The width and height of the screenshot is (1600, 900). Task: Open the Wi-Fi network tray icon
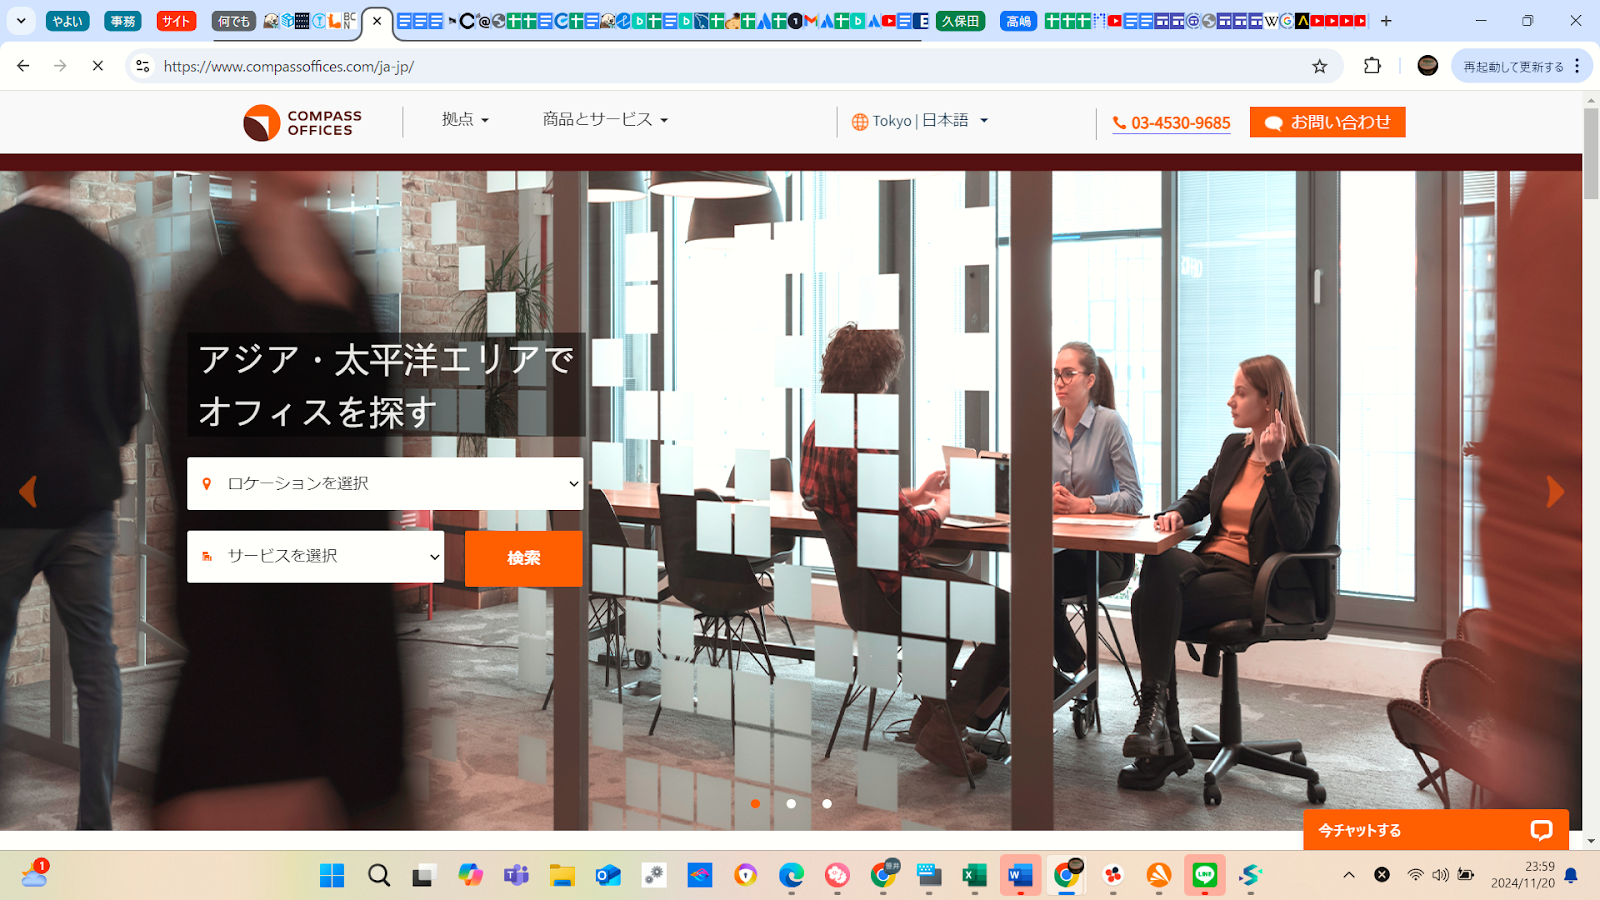click(1415, 875)
